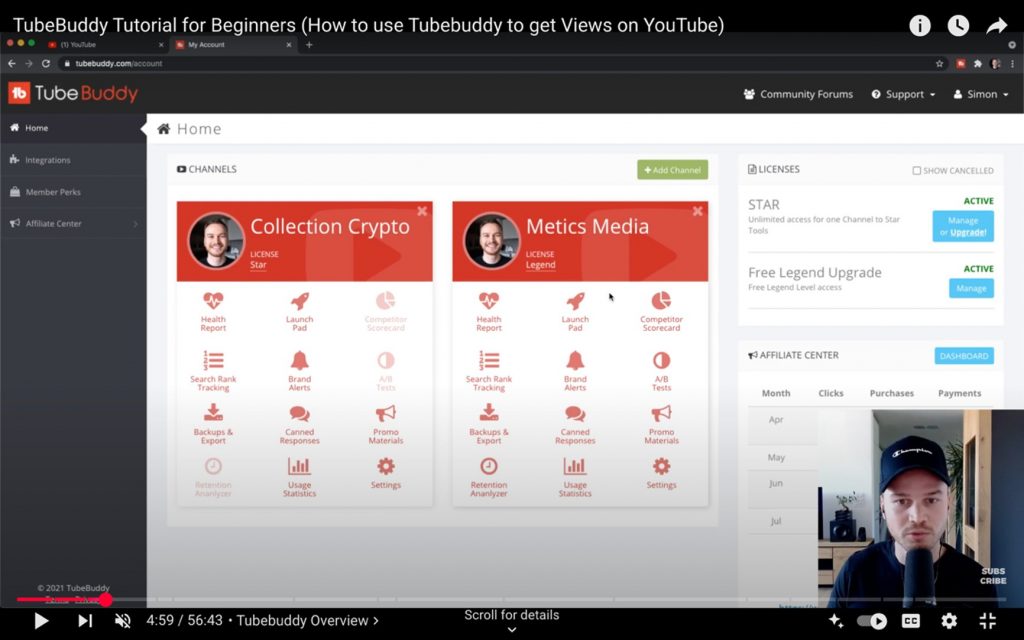1024x640 pixels.
Task: Open the Simon account dropdown
Action: click(x=981, y=94)
